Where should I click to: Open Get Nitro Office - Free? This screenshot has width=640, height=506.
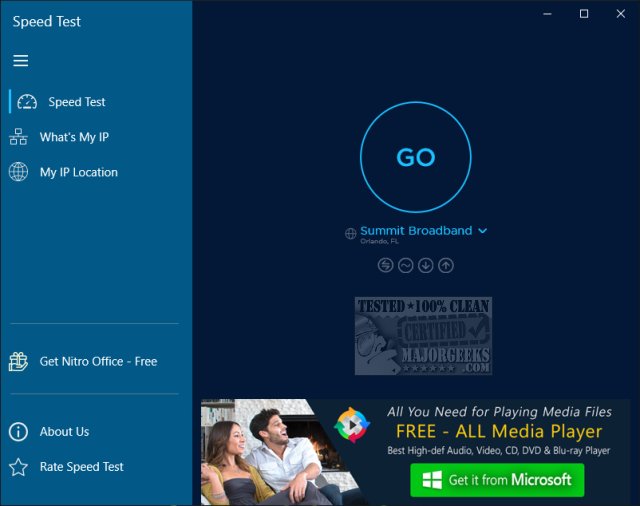tap(96, 362)
